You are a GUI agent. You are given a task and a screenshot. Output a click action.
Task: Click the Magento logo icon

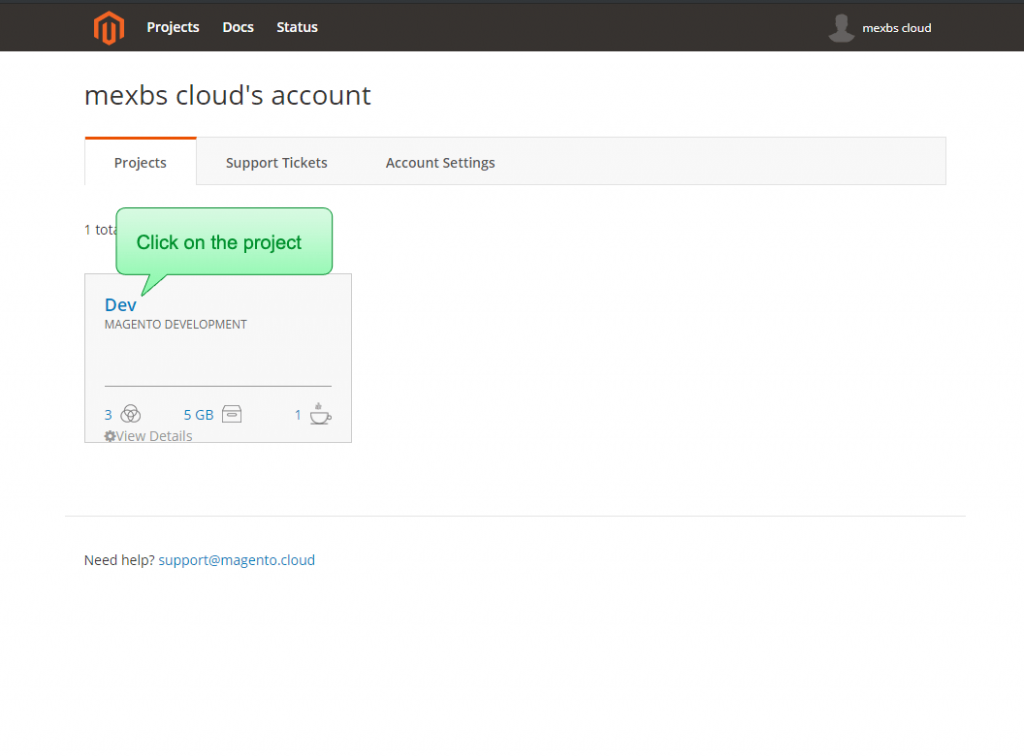tap(108, 27)
